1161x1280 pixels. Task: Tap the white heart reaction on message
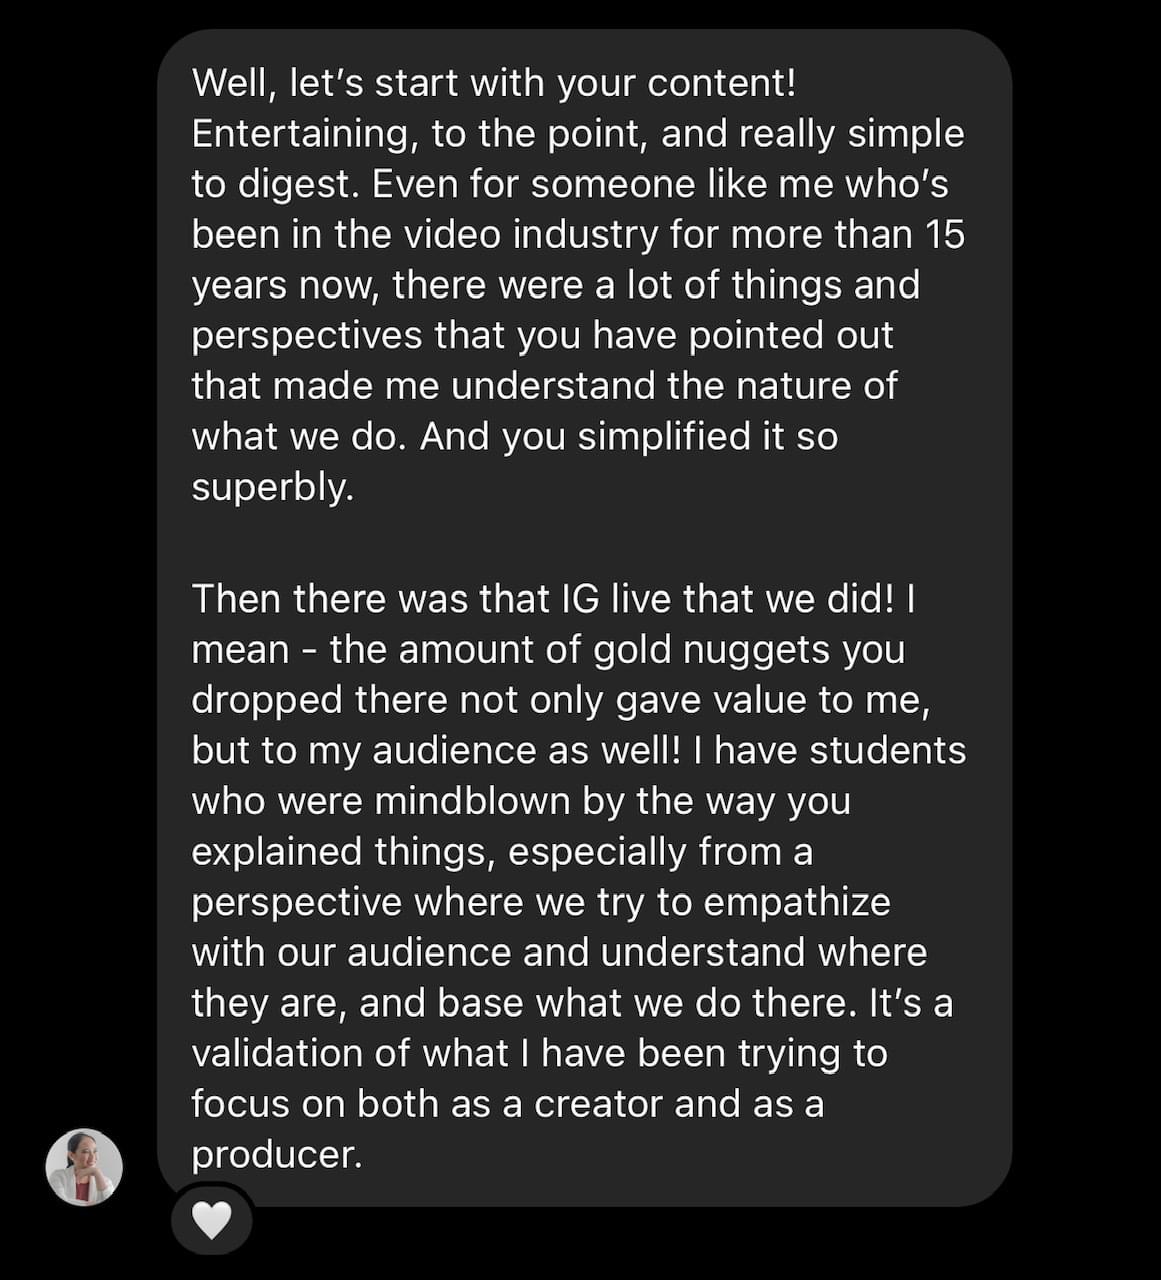coord(211,1219)
